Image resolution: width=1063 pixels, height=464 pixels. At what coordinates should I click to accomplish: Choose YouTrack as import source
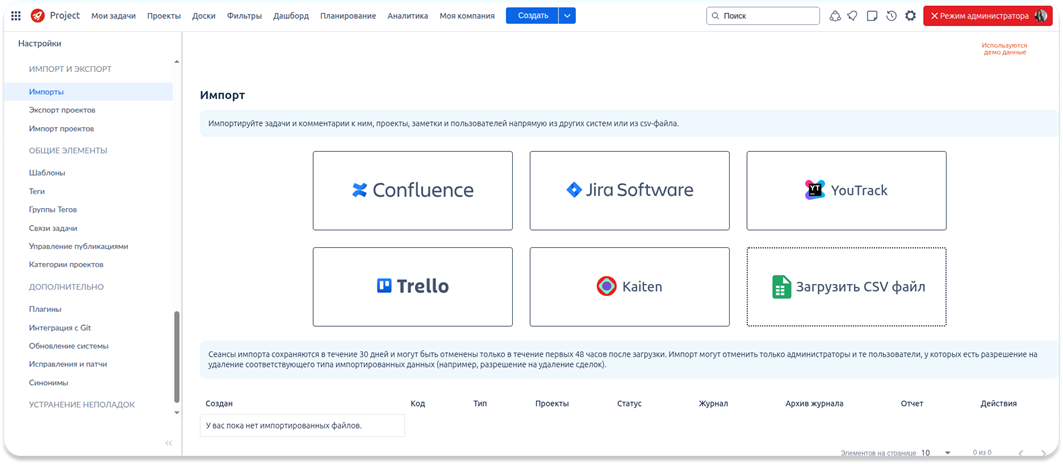pyautogui.click(x=846, y=191)
